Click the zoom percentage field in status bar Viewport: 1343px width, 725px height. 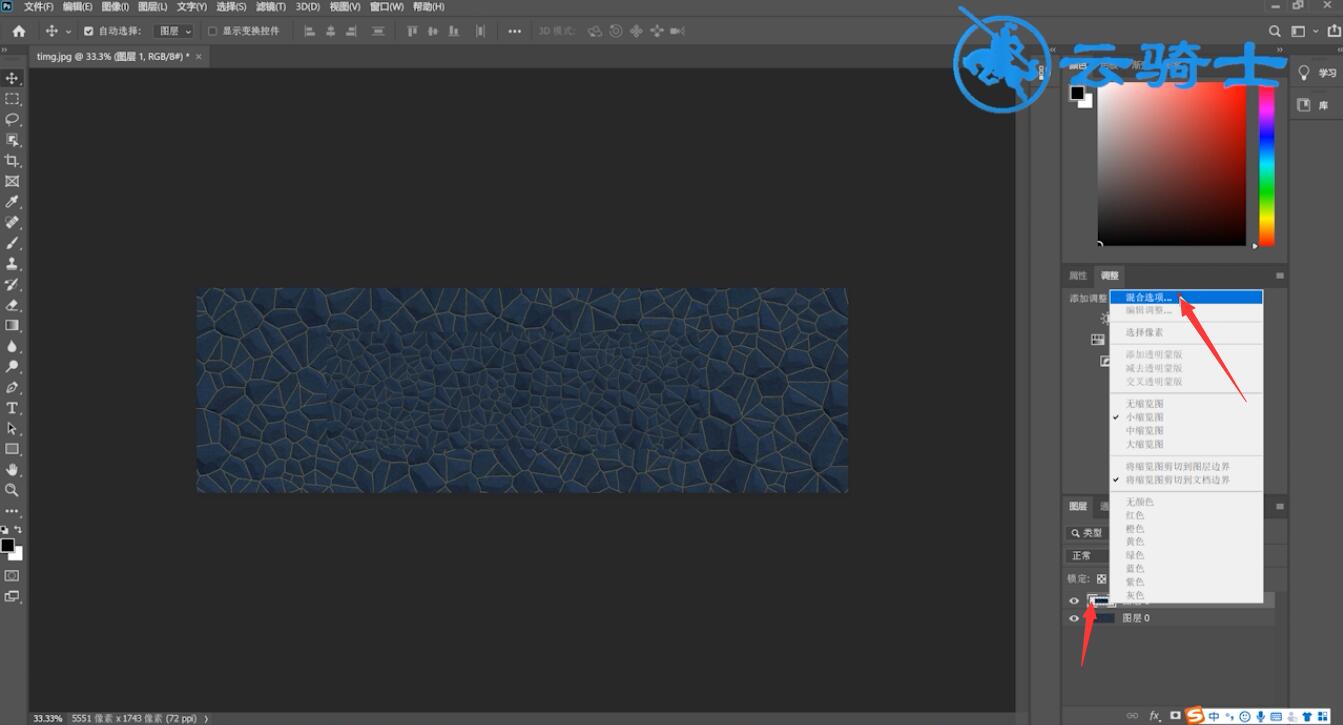48,718
